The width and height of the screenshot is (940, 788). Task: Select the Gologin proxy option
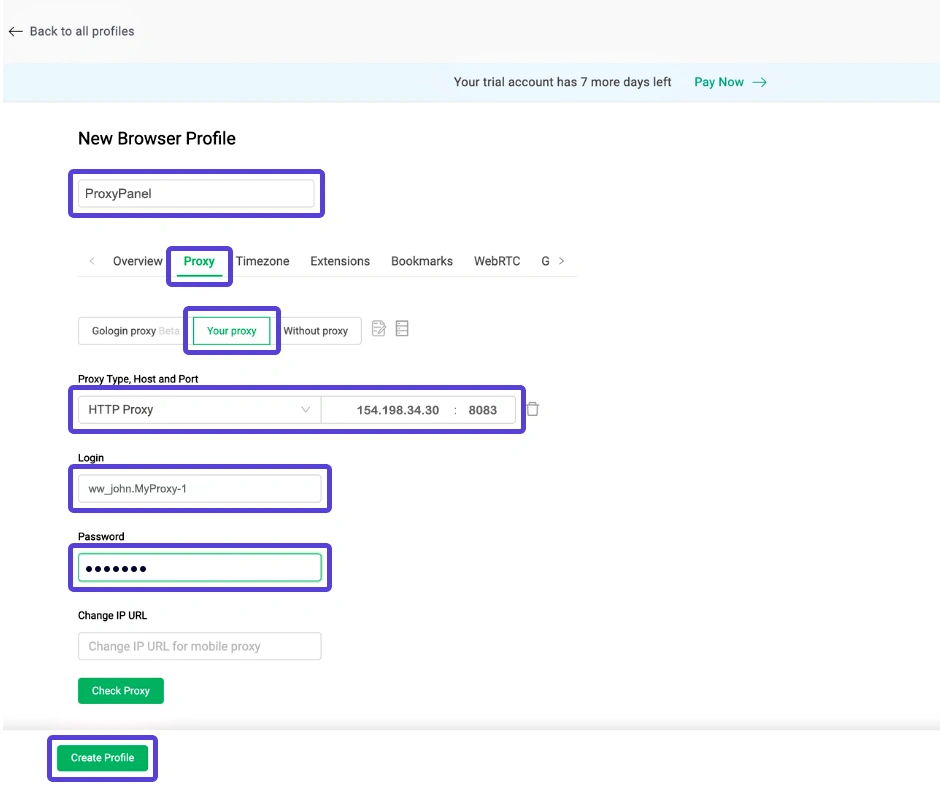coord(131,330)
